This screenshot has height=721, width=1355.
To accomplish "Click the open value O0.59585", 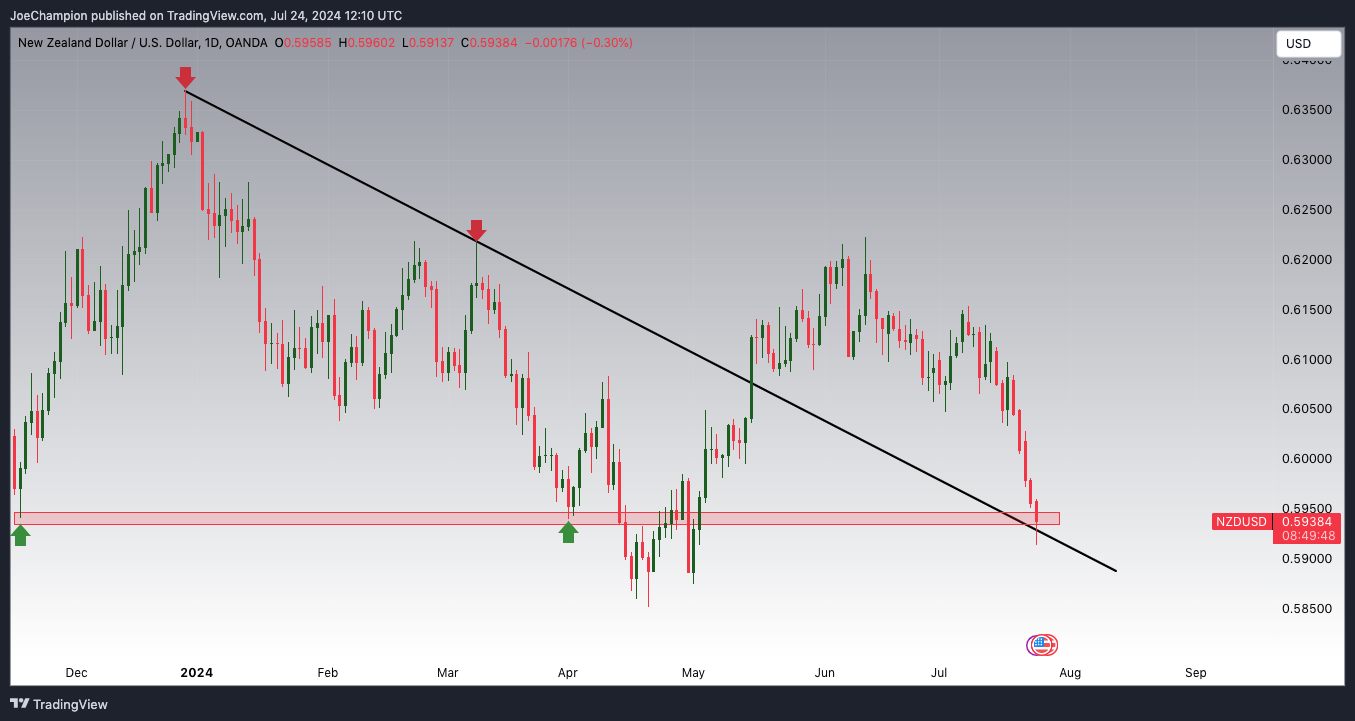I will pyautogui.click(x=303, y=43).
